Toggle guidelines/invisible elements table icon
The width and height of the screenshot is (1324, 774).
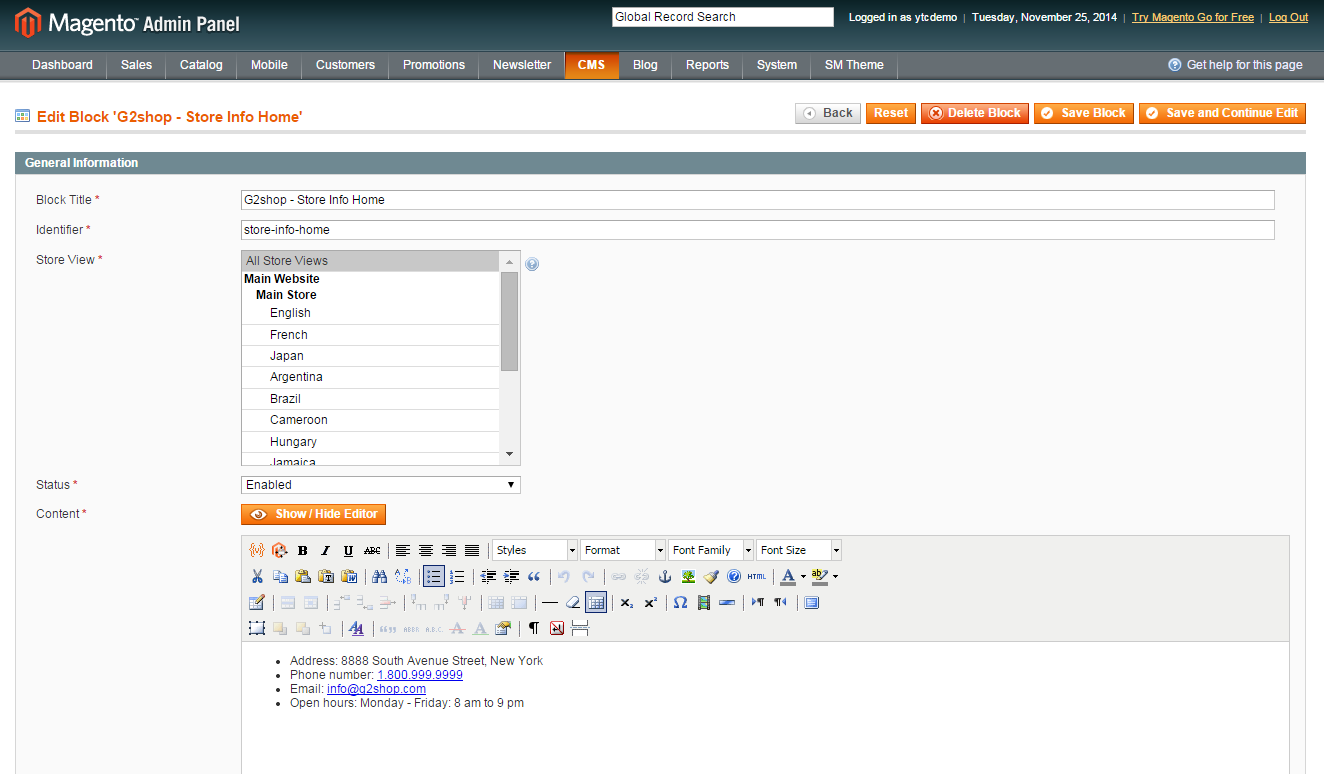click(596, 603)
